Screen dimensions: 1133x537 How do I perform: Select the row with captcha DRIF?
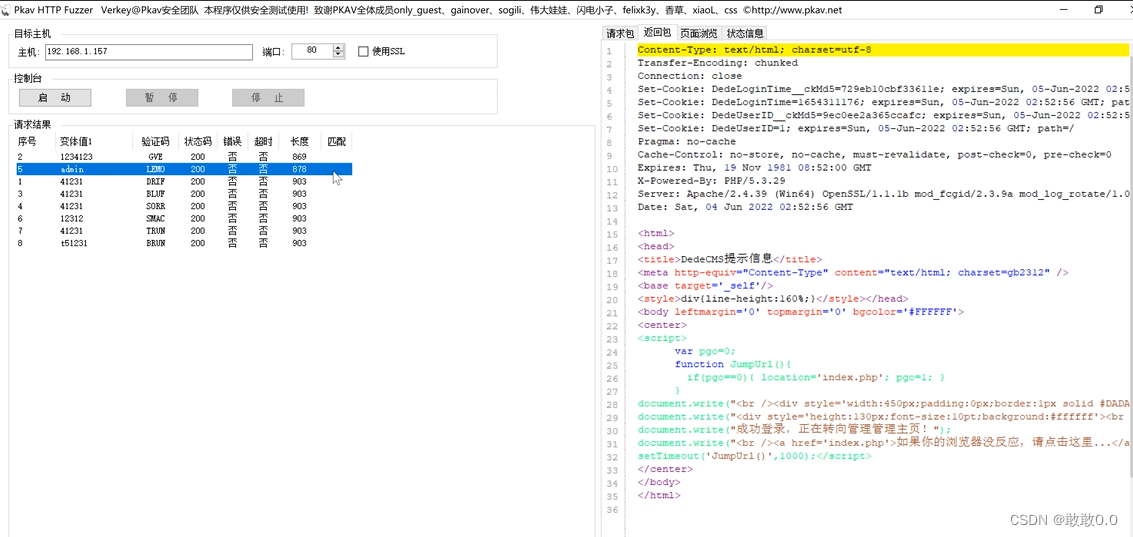tap(184, 181)
